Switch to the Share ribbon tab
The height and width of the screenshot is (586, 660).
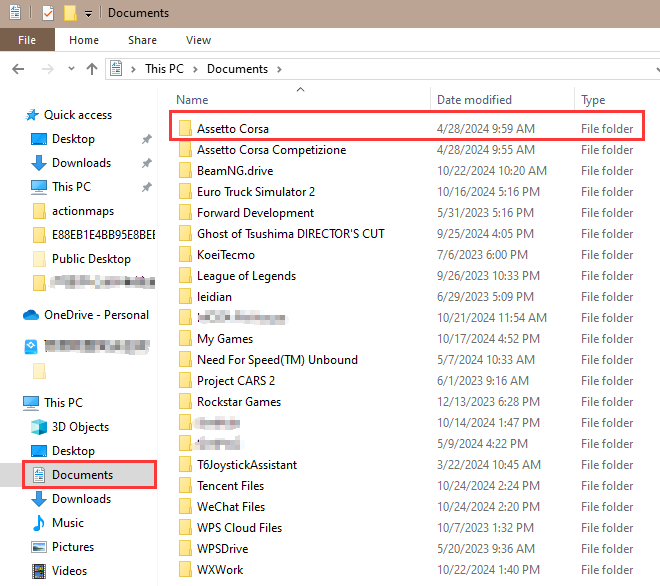click(142, 40)
